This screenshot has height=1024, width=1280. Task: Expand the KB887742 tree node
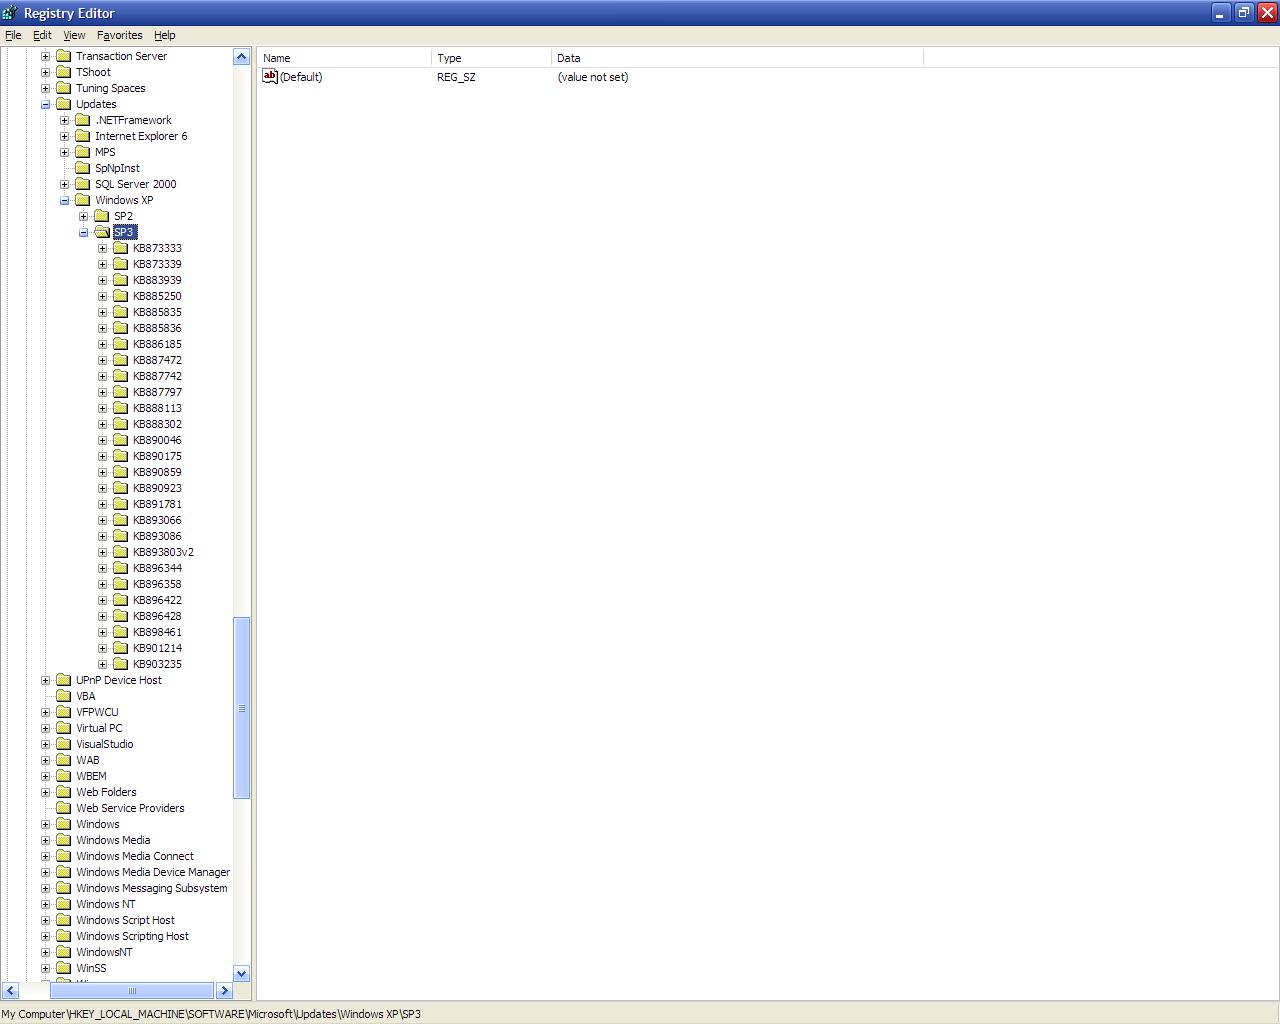(x=102, y=376)
